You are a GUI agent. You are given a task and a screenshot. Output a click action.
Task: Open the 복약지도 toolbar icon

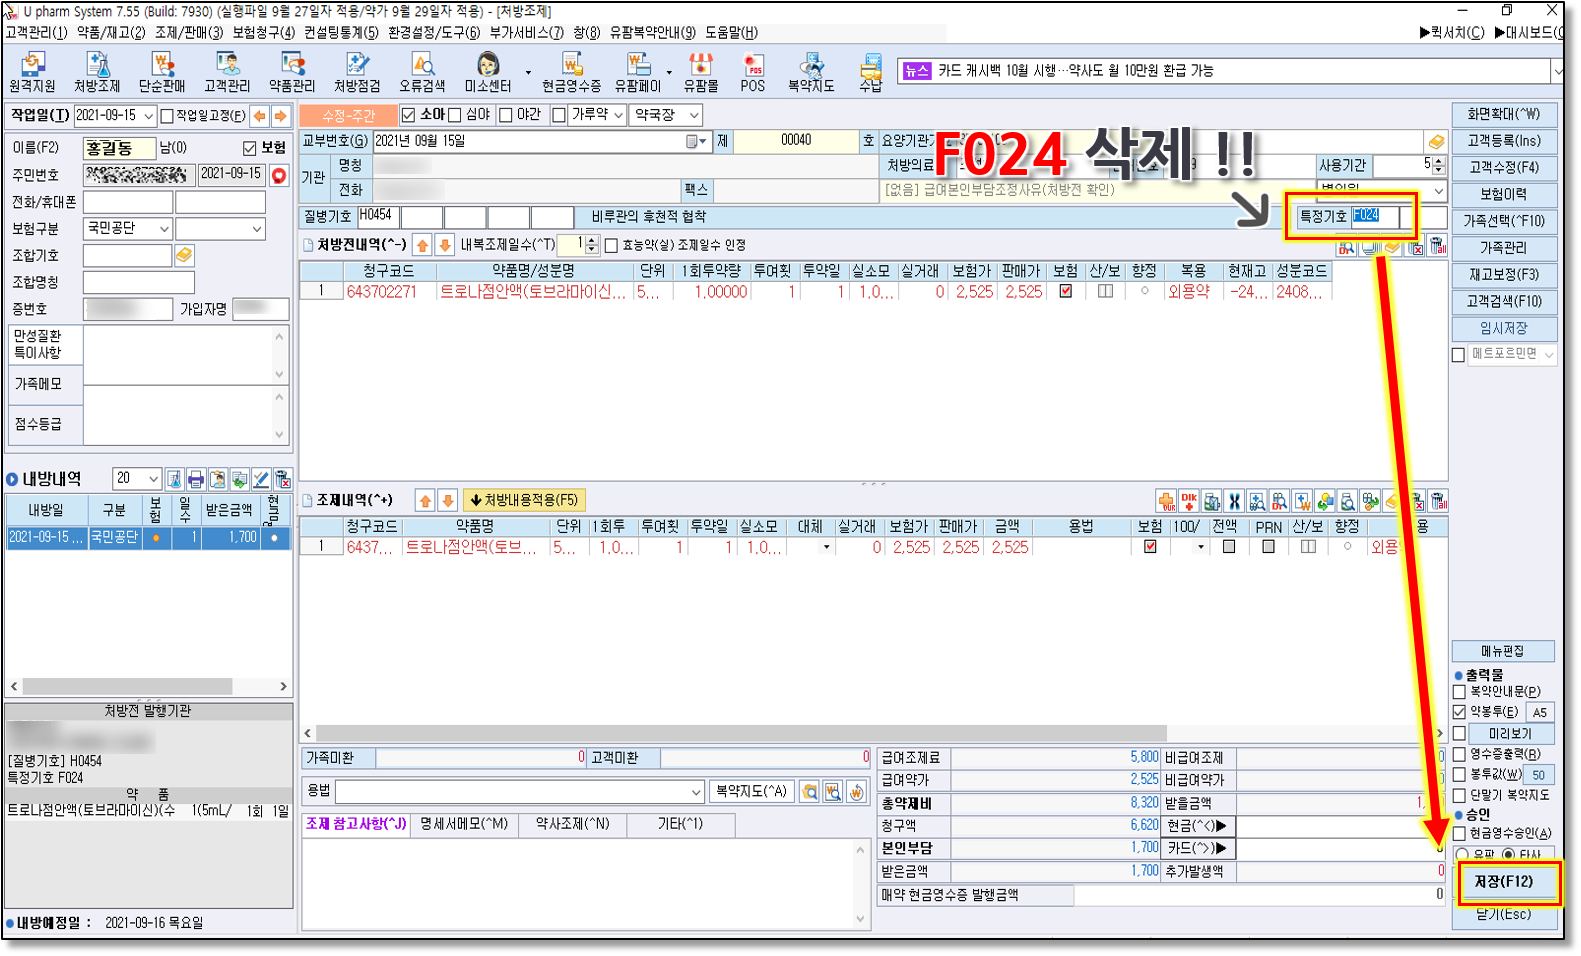tap(810, 72)
